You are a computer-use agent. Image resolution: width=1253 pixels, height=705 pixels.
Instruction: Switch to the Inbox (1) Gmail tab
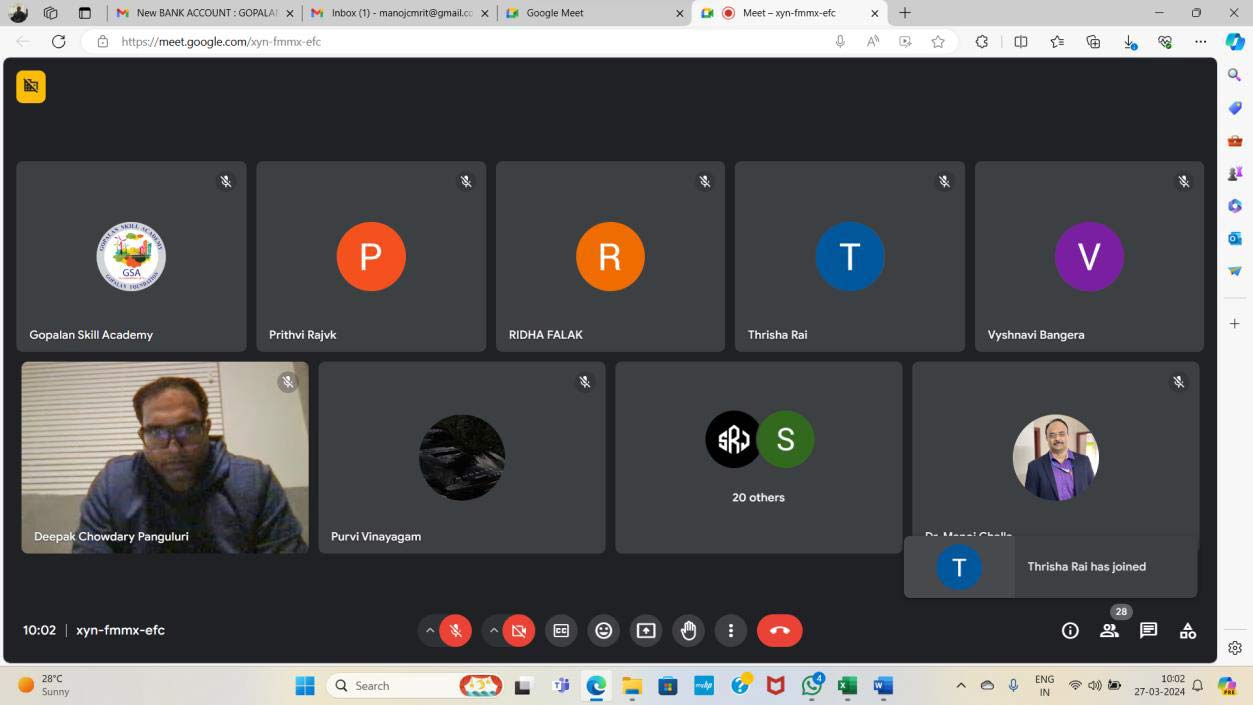398,13
